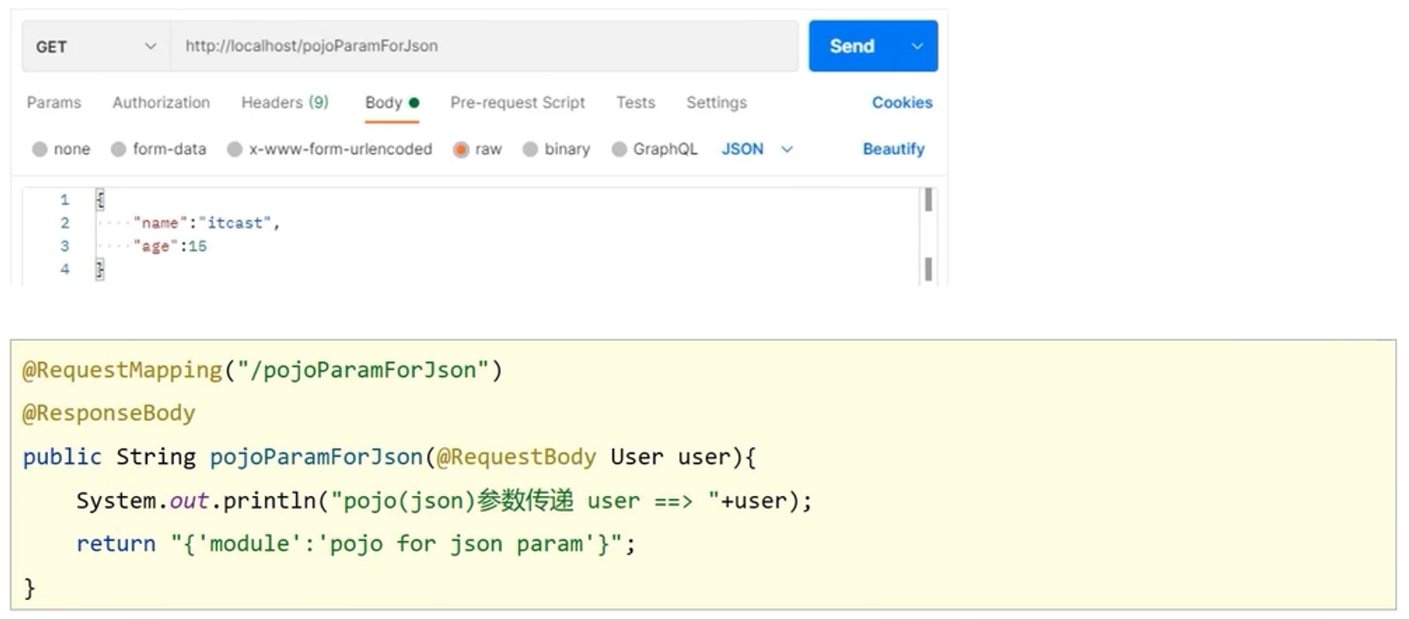Click the request URL field
Screen dimensions: 1409x619
[485, 46]
